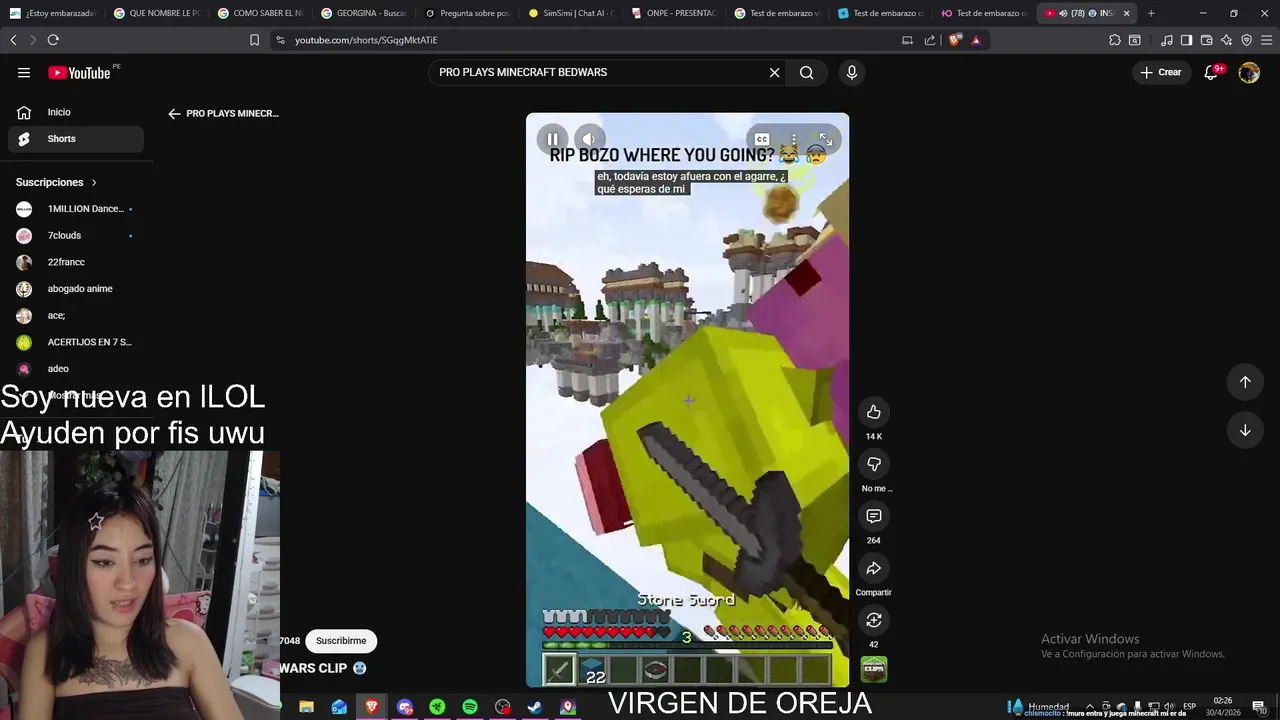1280x720 pixels.
Task: Open Spotify from the taskbar
Action: pyautogui.click(x=470, y=707)
